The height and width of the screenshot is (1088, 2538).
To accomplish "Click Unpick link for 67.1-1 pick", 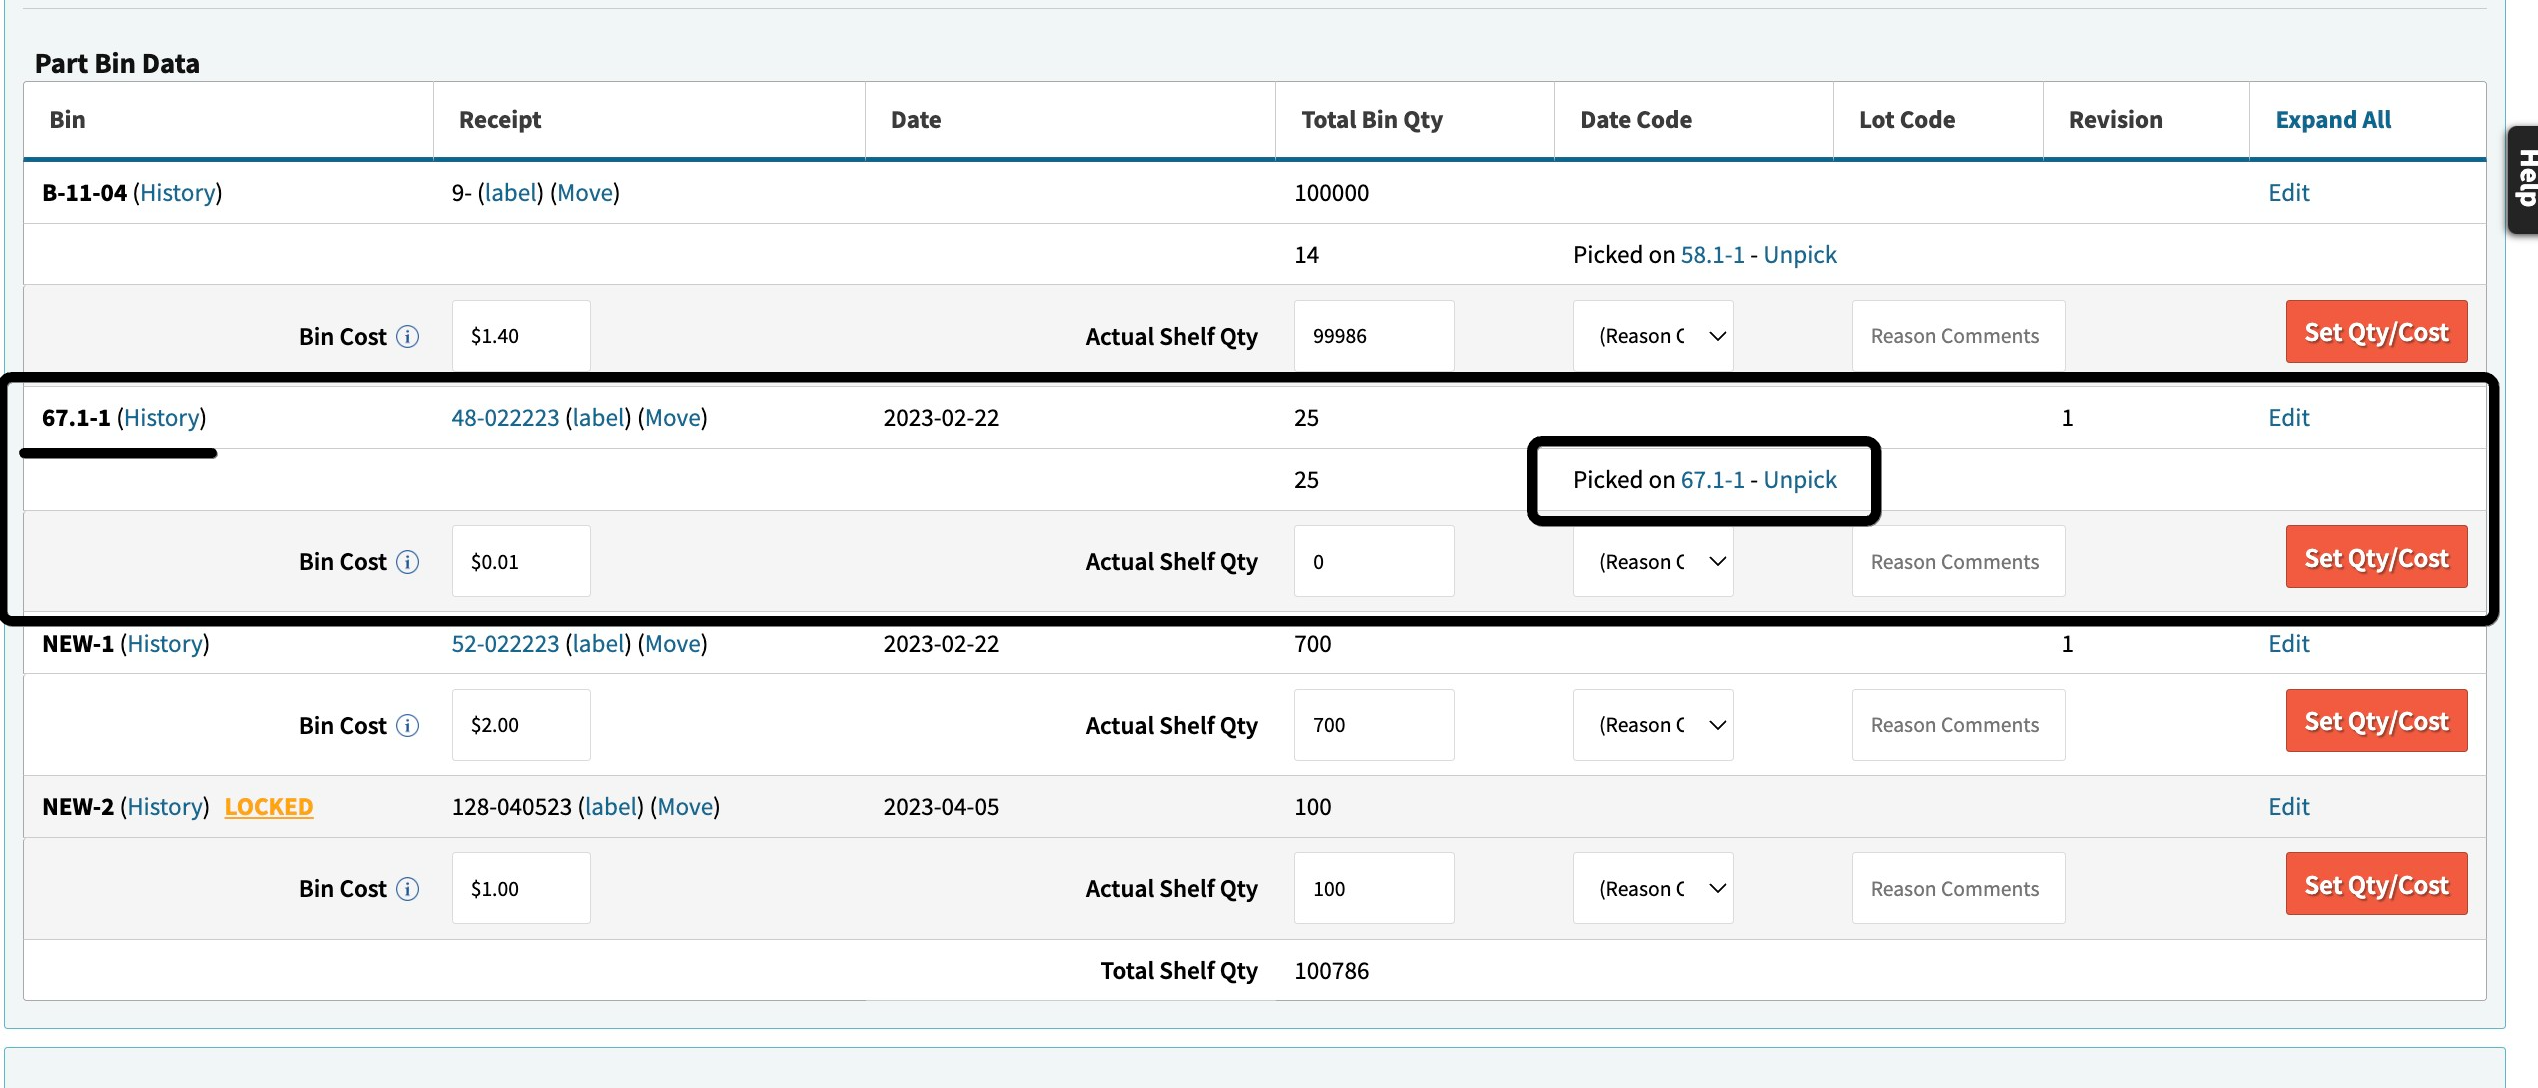I will [1800, 480].
